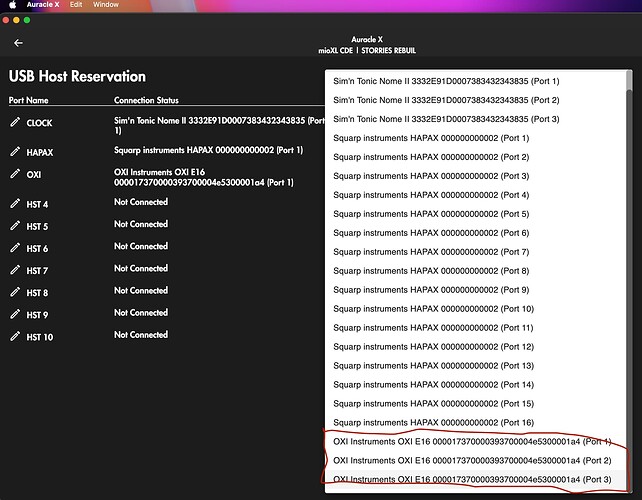
Task: Edit the HST 10 port name pencil
Action: 15,336
